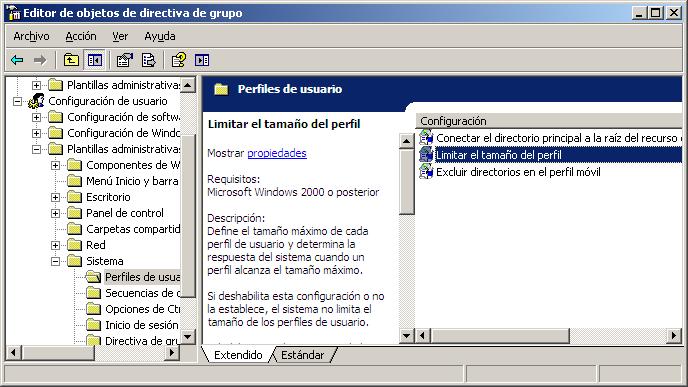Click the setting icon next to Excluir directorios
688x387 pixels.
pyautogui.click(x=426, y=172)
